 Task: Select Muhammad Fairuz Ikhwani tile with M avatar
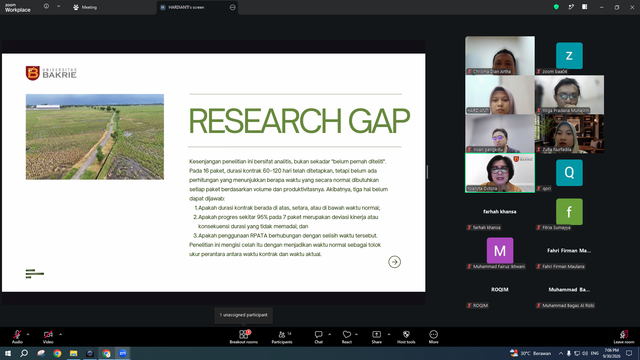tap(500, 251)
